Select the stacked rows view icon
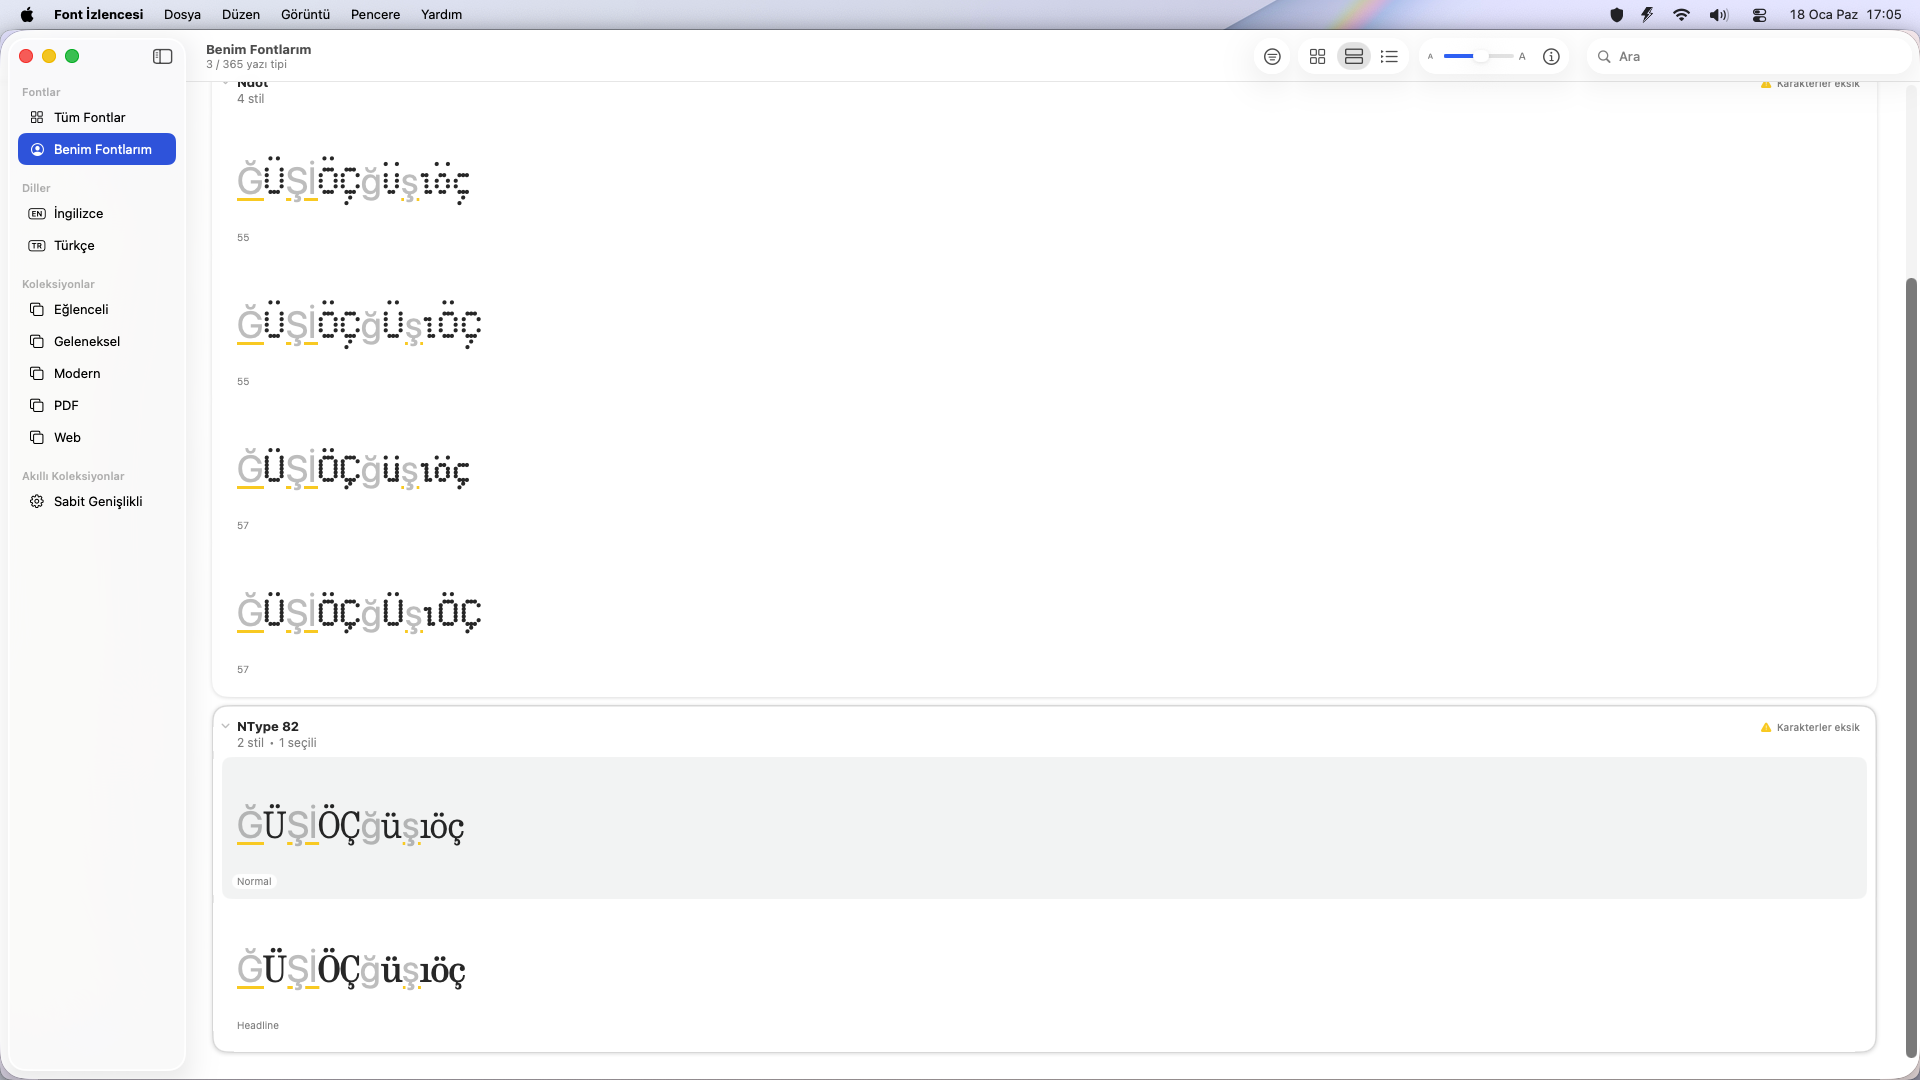1920x1080 pixels. click(1354, 57)
